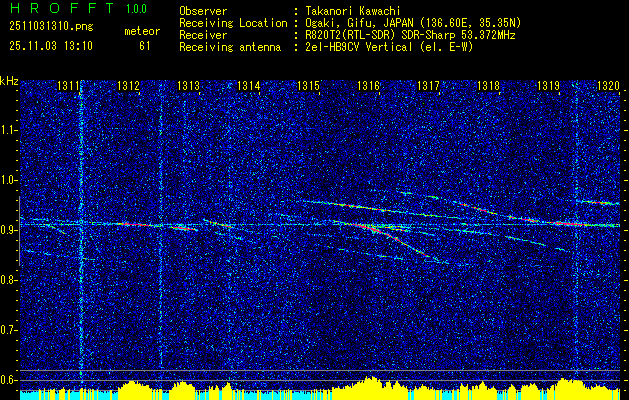This screenshot has width=629, height=400.
Task: Click the 'Receiving Location' field label
Action: coord(233,23)
